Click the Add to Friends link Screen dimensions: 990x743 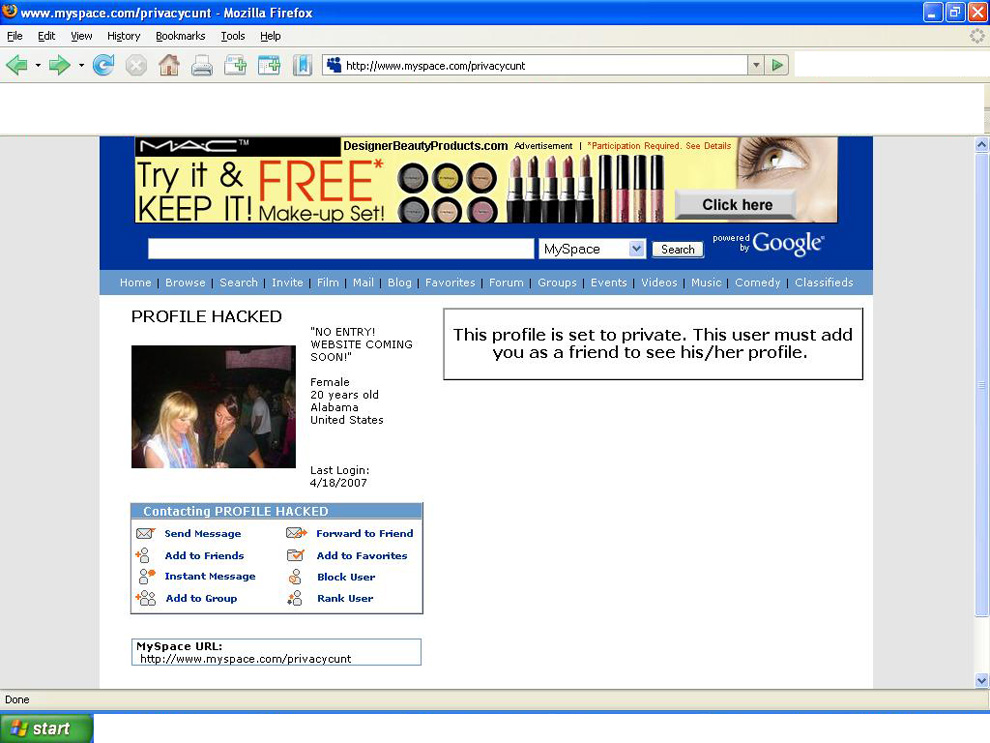[x=205, y=556]
